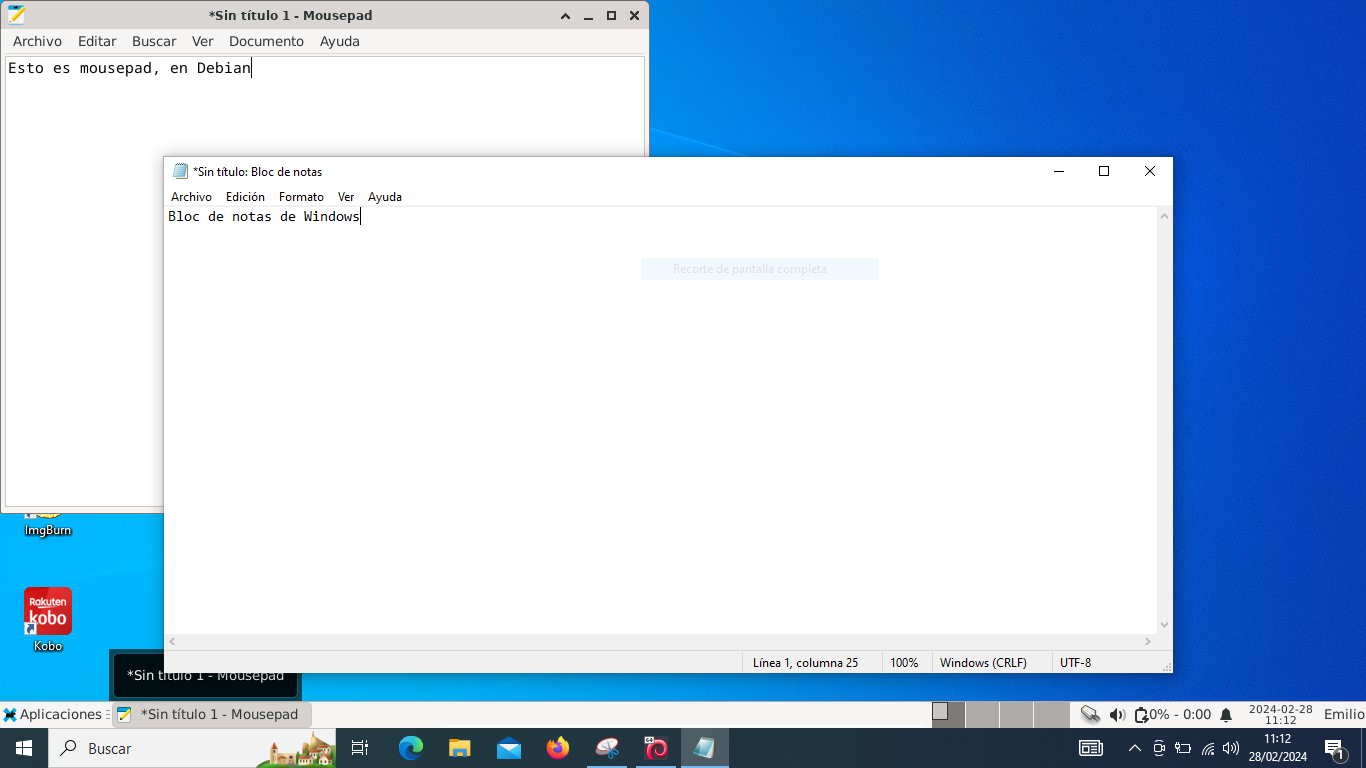1366x768 pixels.
Task: Open Ver menu in Bloc de notas
Action: (346, 197)
